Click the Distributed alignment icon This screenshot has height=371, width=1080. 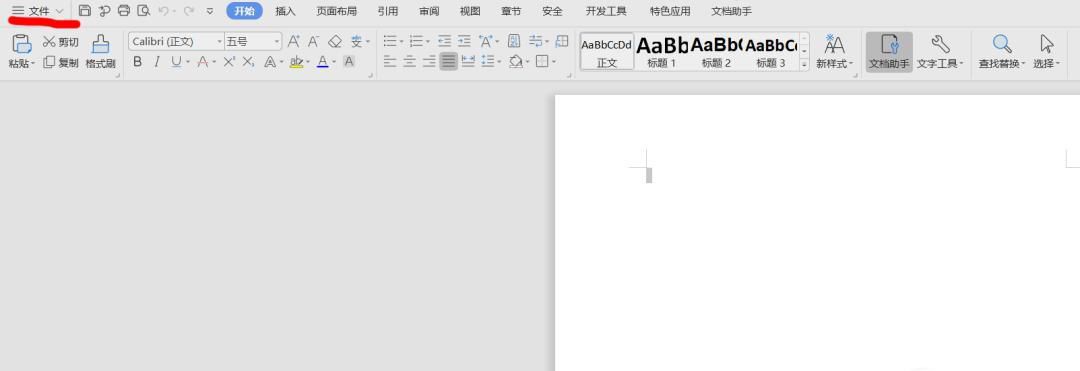point(468,62)
